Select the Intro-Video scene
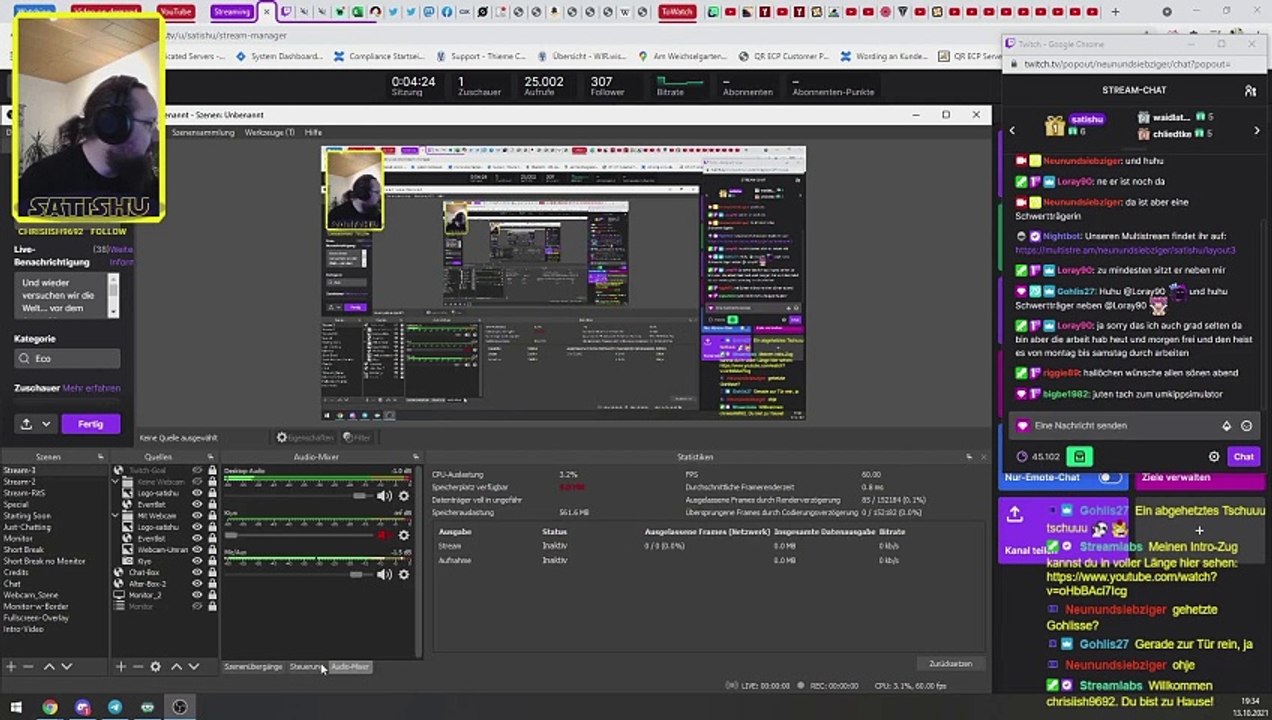This screenshot has height=720, width=1272. click(x=24, y=629)
